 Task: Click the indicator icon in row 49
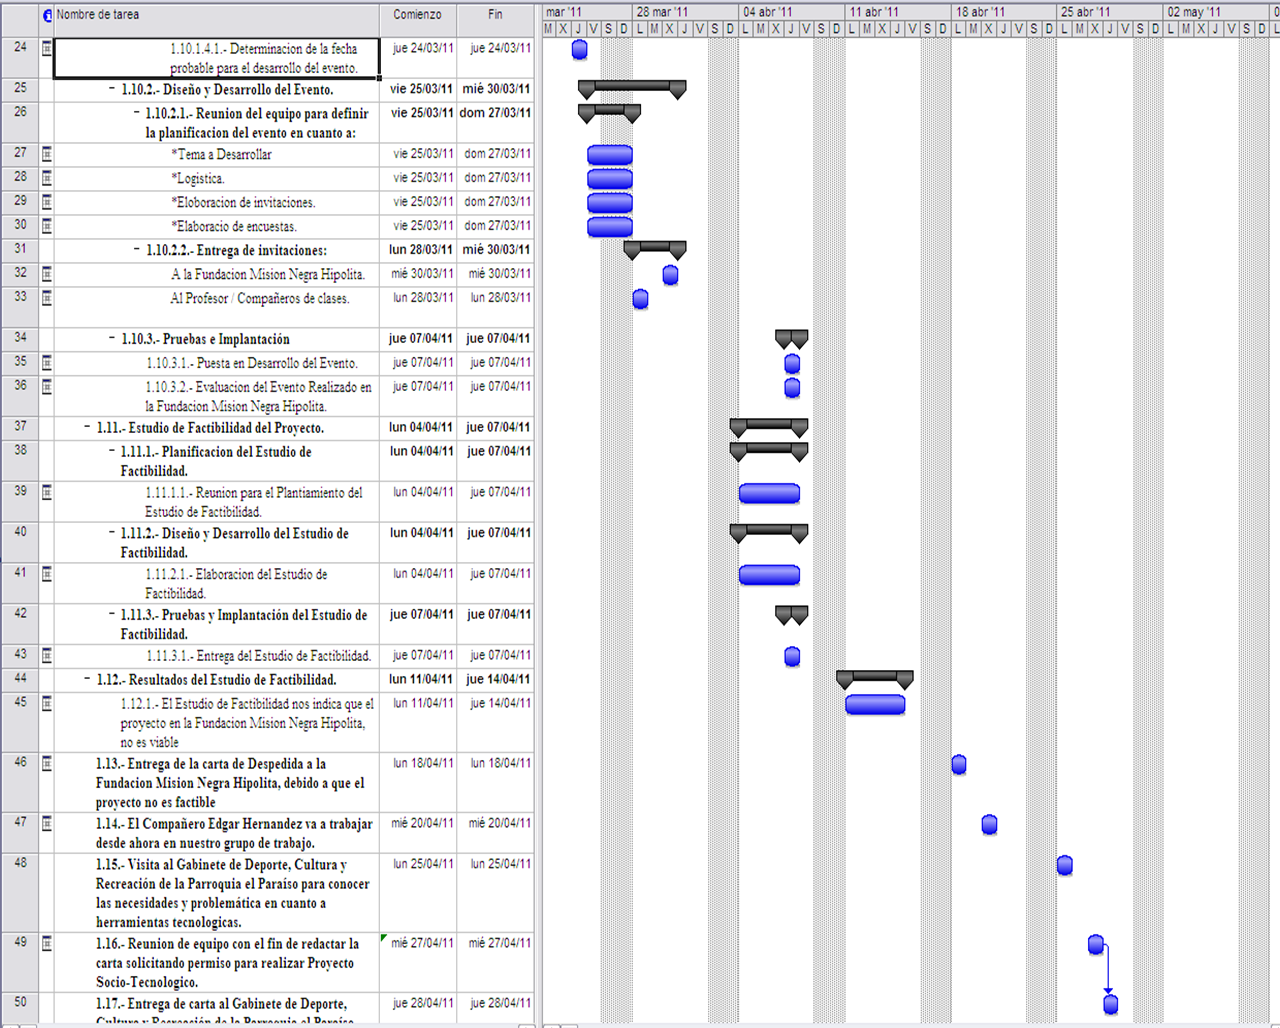(x=46, y=944)
